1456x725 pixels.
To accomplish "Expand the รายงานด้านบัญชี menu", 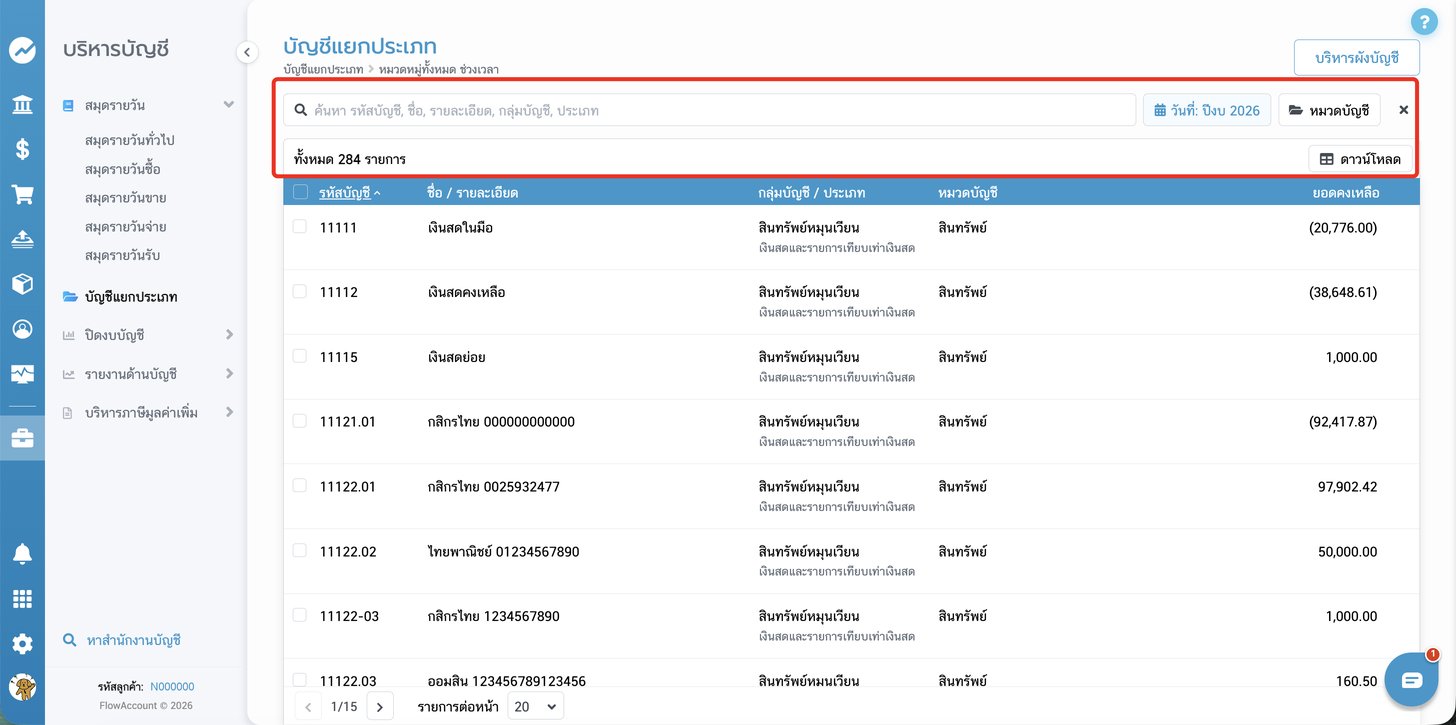I will [x=229, y=374].
